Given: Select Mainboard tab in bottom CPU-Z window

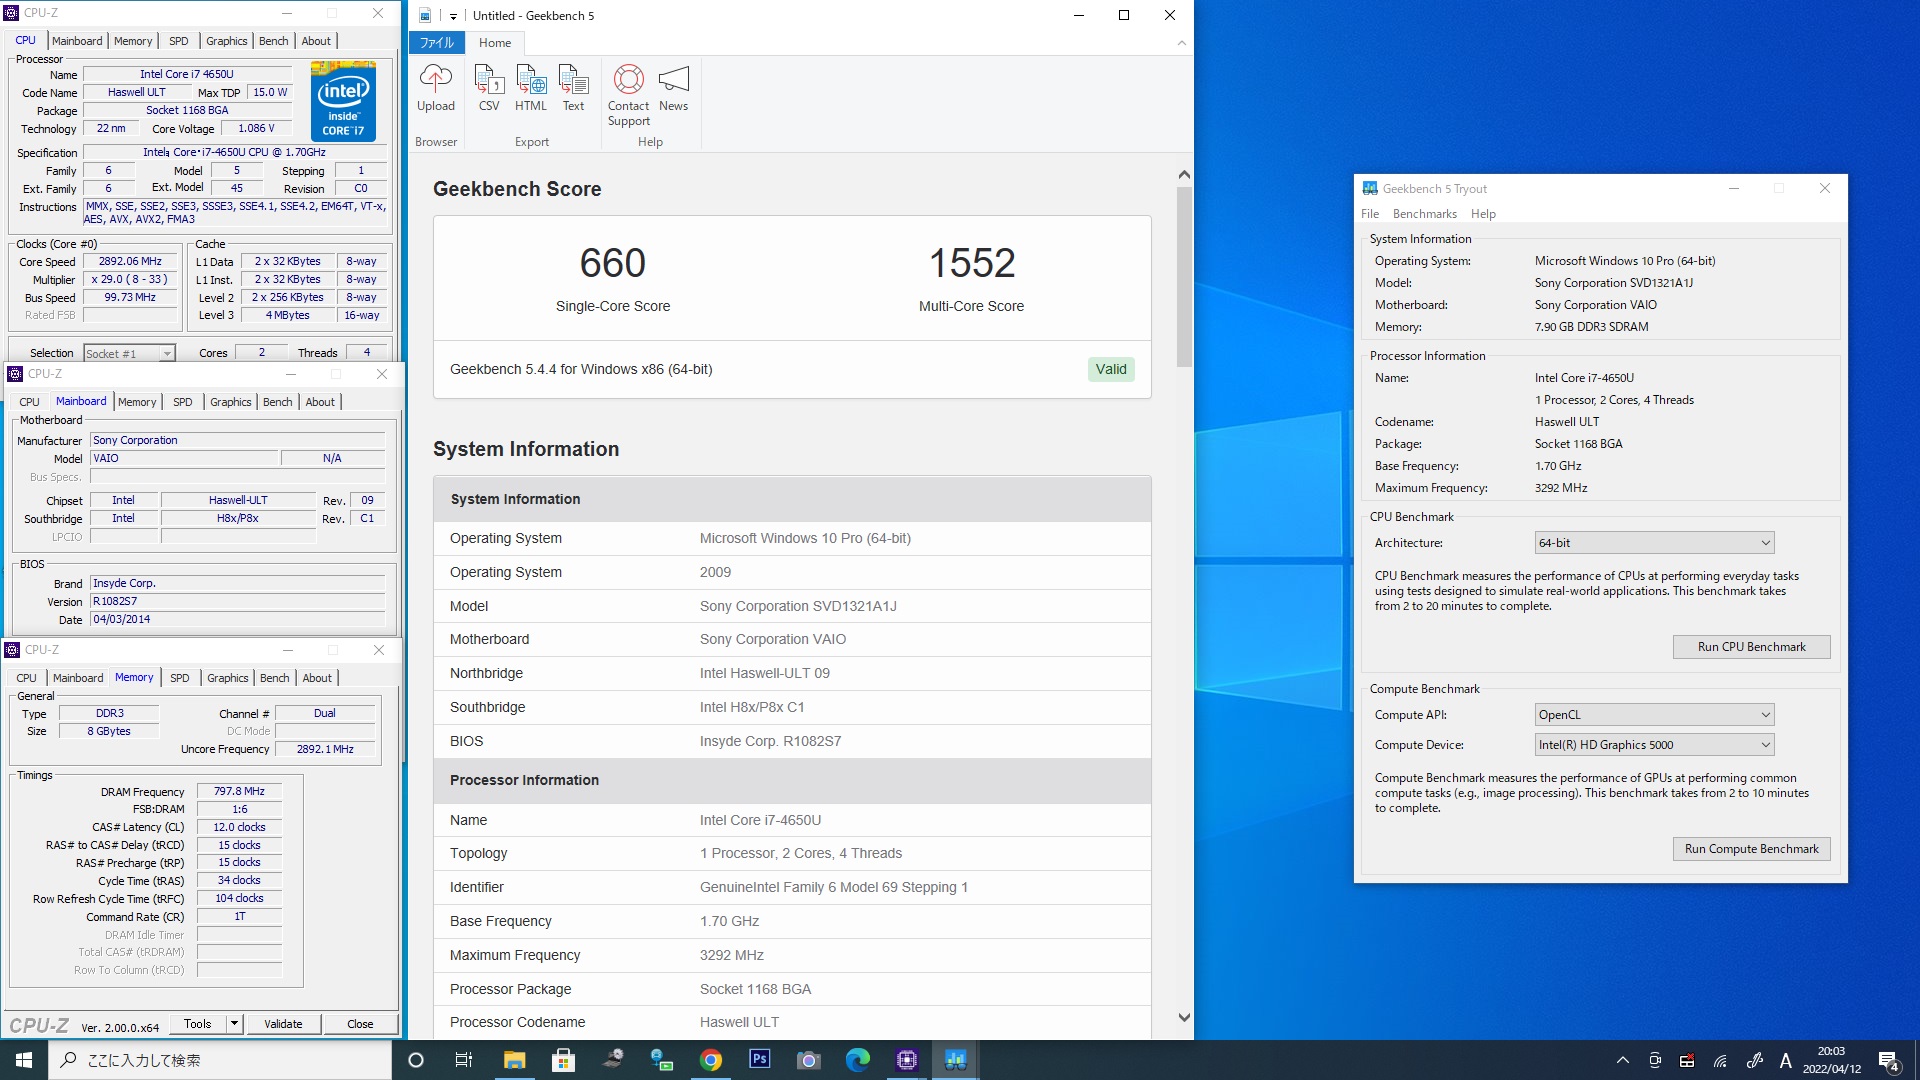Looking at the screenshot, I should (x=78, y=678).
